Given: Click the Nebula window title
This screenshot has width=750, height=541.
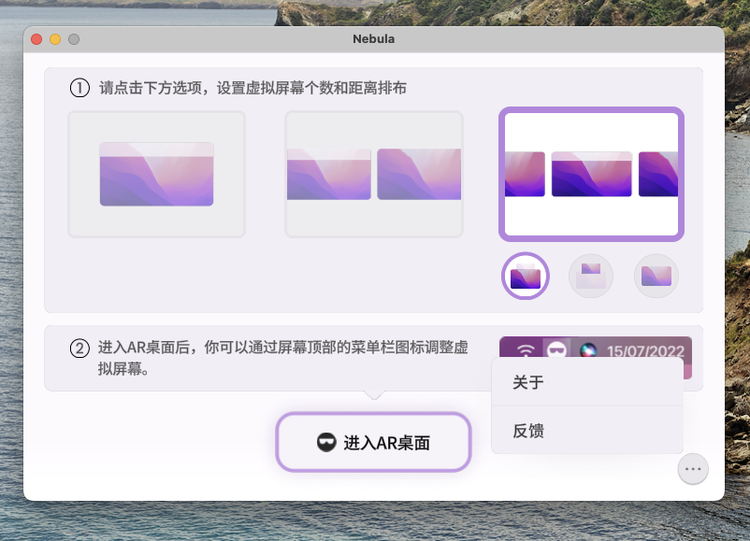Looking at the screenshot, I should coord(374,39).
